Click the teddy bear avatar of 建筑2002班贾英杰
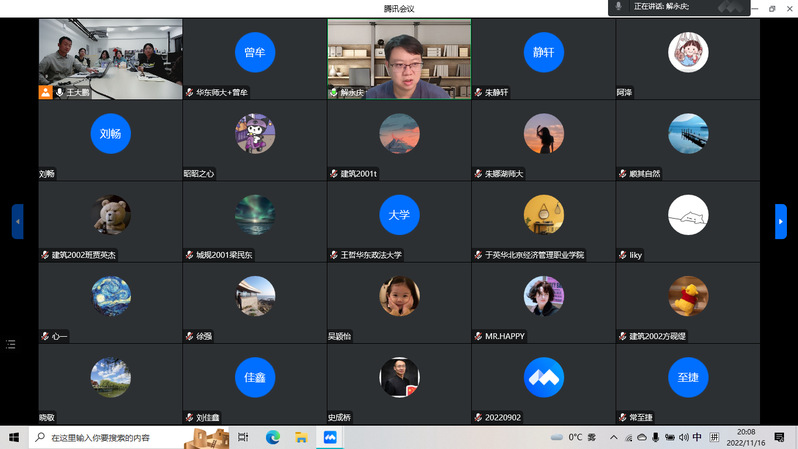The width and height of the screenshot is (798, 449). point(110,214)
